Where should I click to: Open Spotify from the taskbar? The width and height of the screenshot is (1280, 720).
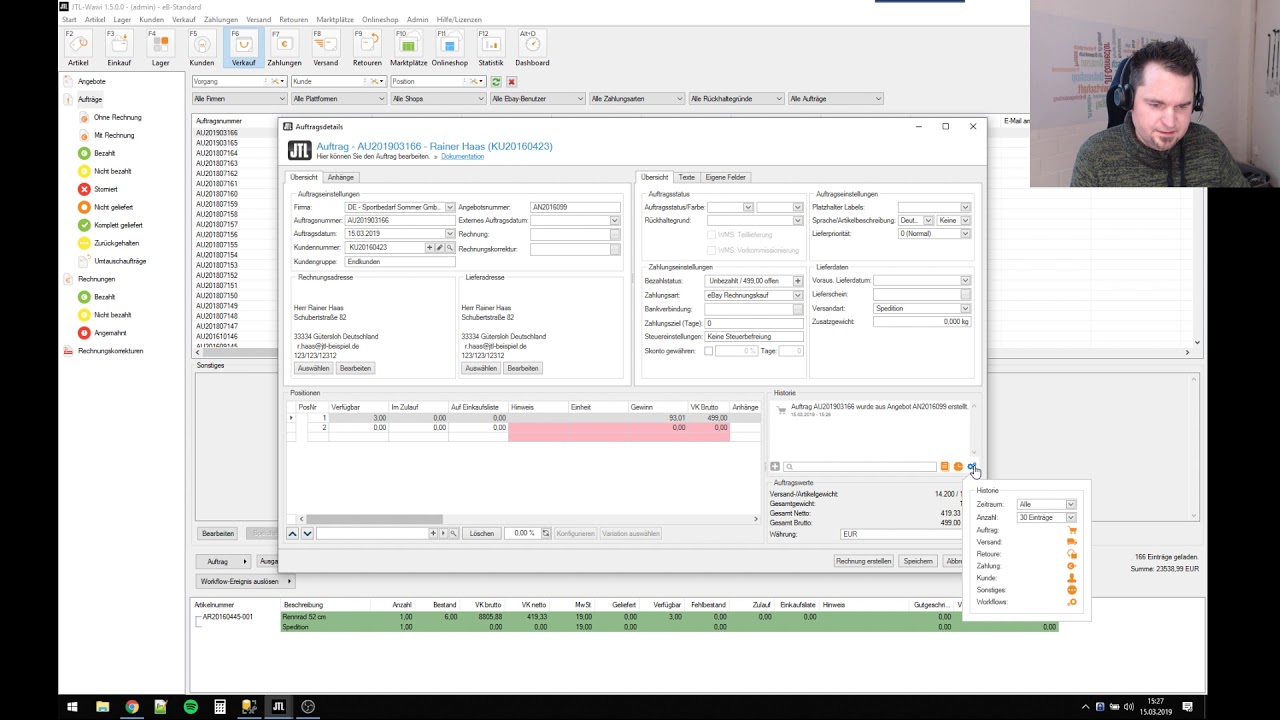coord(190,707)
